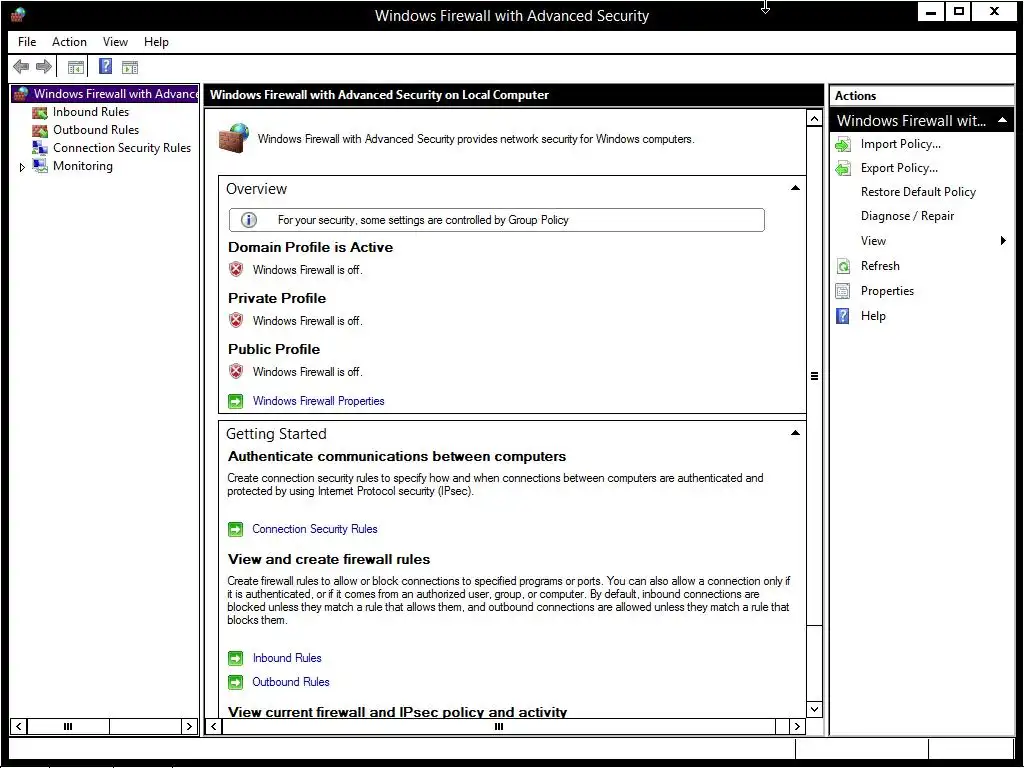Screen dimensions: 1024x768
Task: Click center pane horizontal scrollbar left arrow
Action: pos(214,726)
